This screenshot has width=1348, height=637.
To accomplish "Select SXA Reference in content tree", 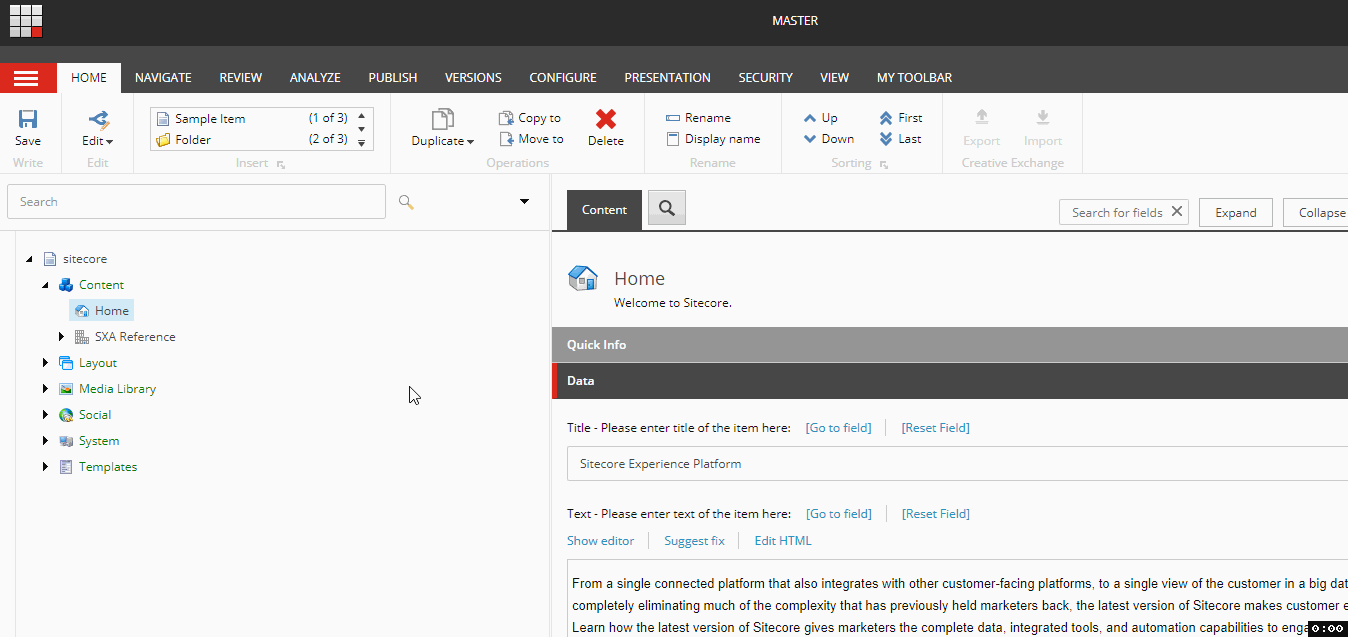I will (x=135, y=337).
